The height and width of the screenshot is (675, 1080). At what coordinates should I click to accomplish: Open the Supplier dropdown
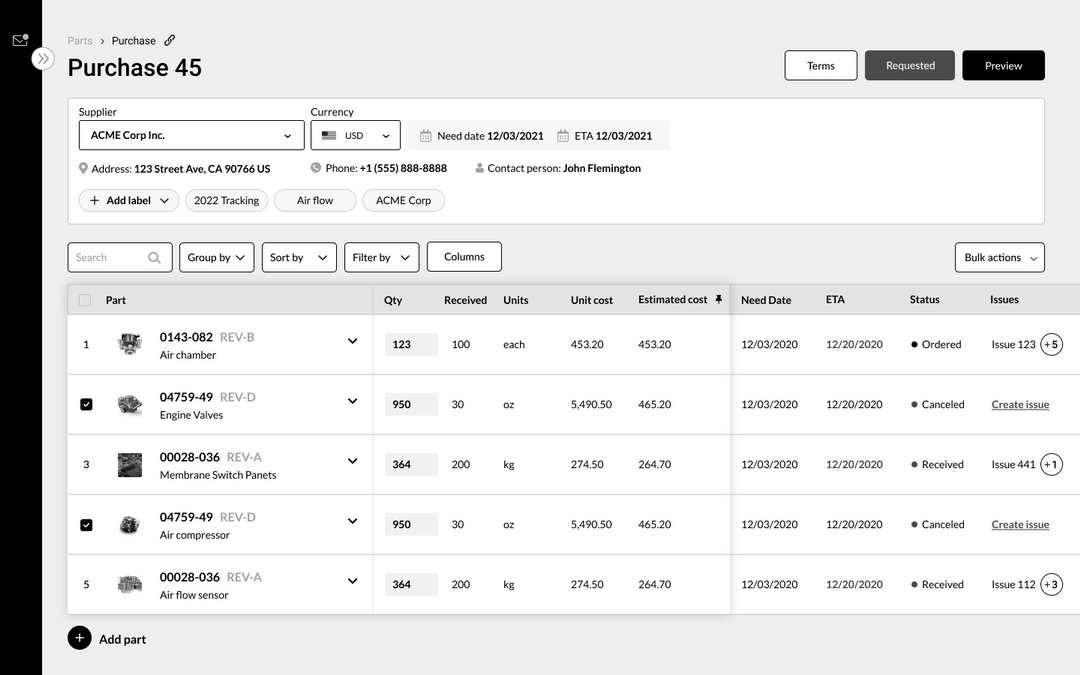pos(190,135)
